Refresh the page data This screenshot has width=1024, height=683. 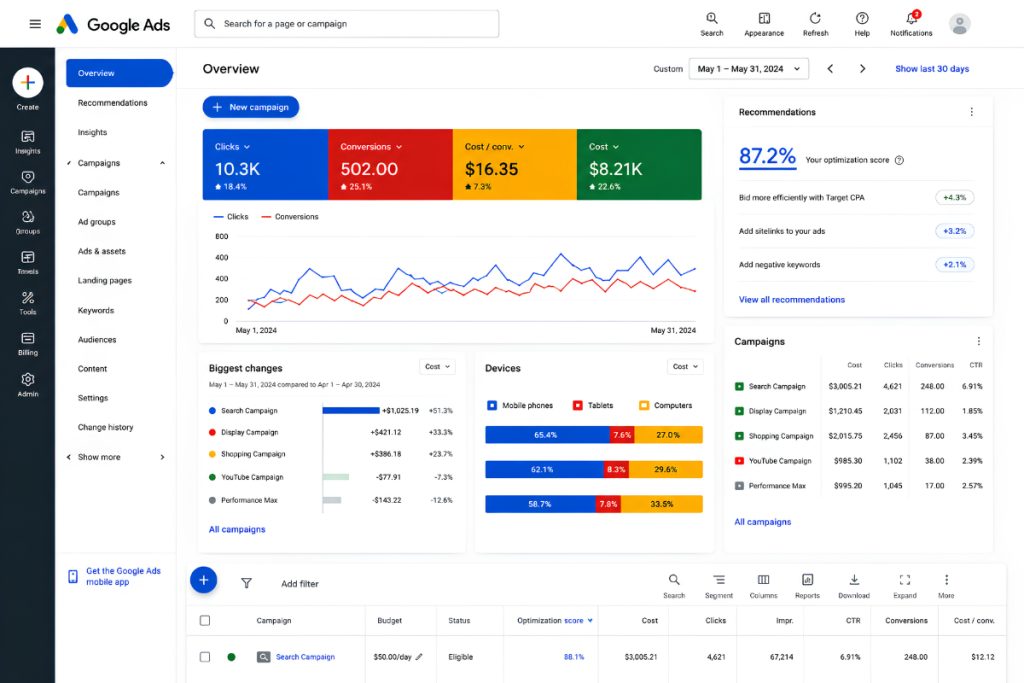(x=816, y=24)
